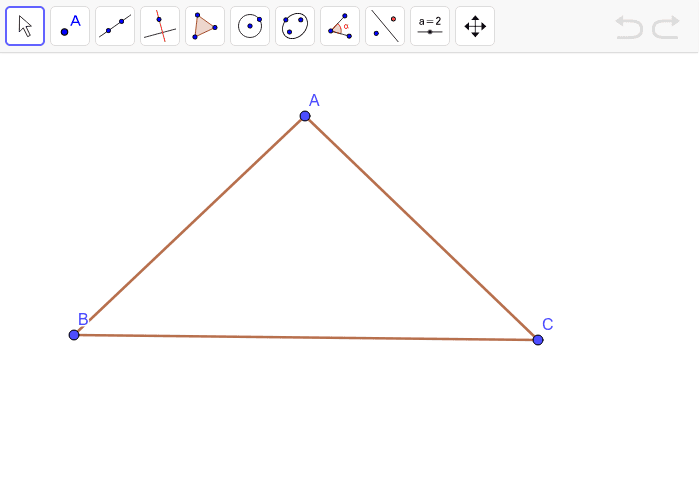Select the Reflect about line tool
This screenshot has width=700, height=500.
[x=385, y=26]
